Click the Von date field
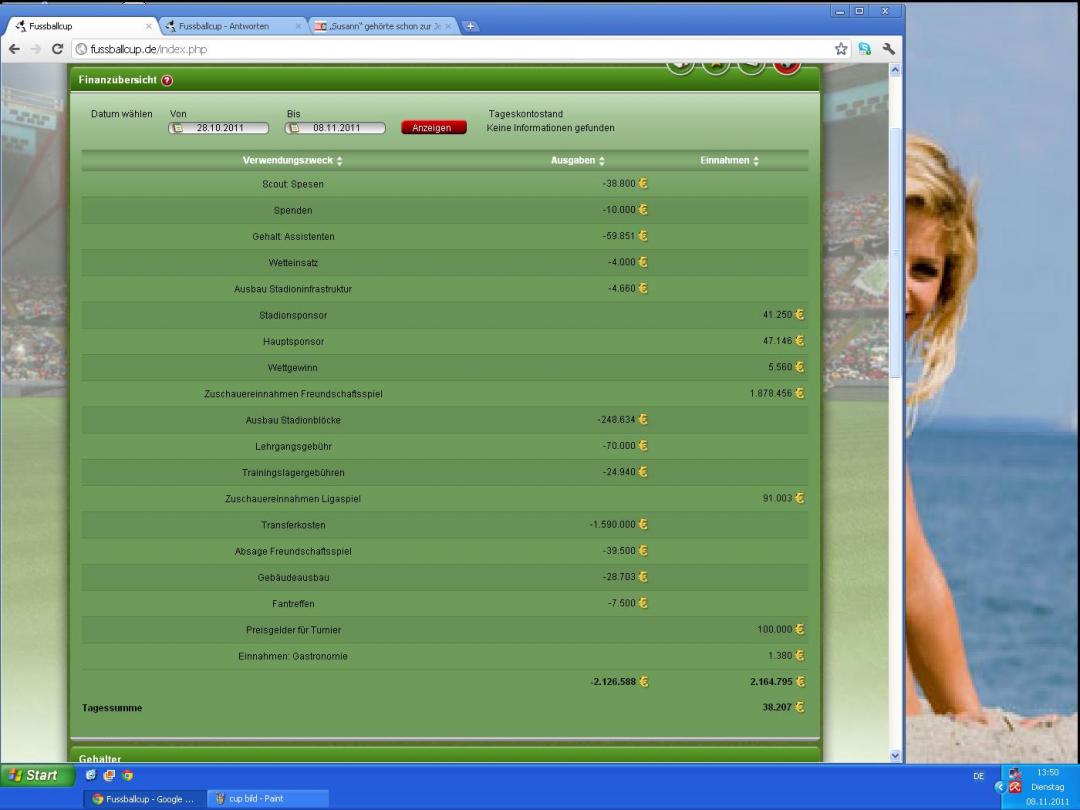 [220, 128]
